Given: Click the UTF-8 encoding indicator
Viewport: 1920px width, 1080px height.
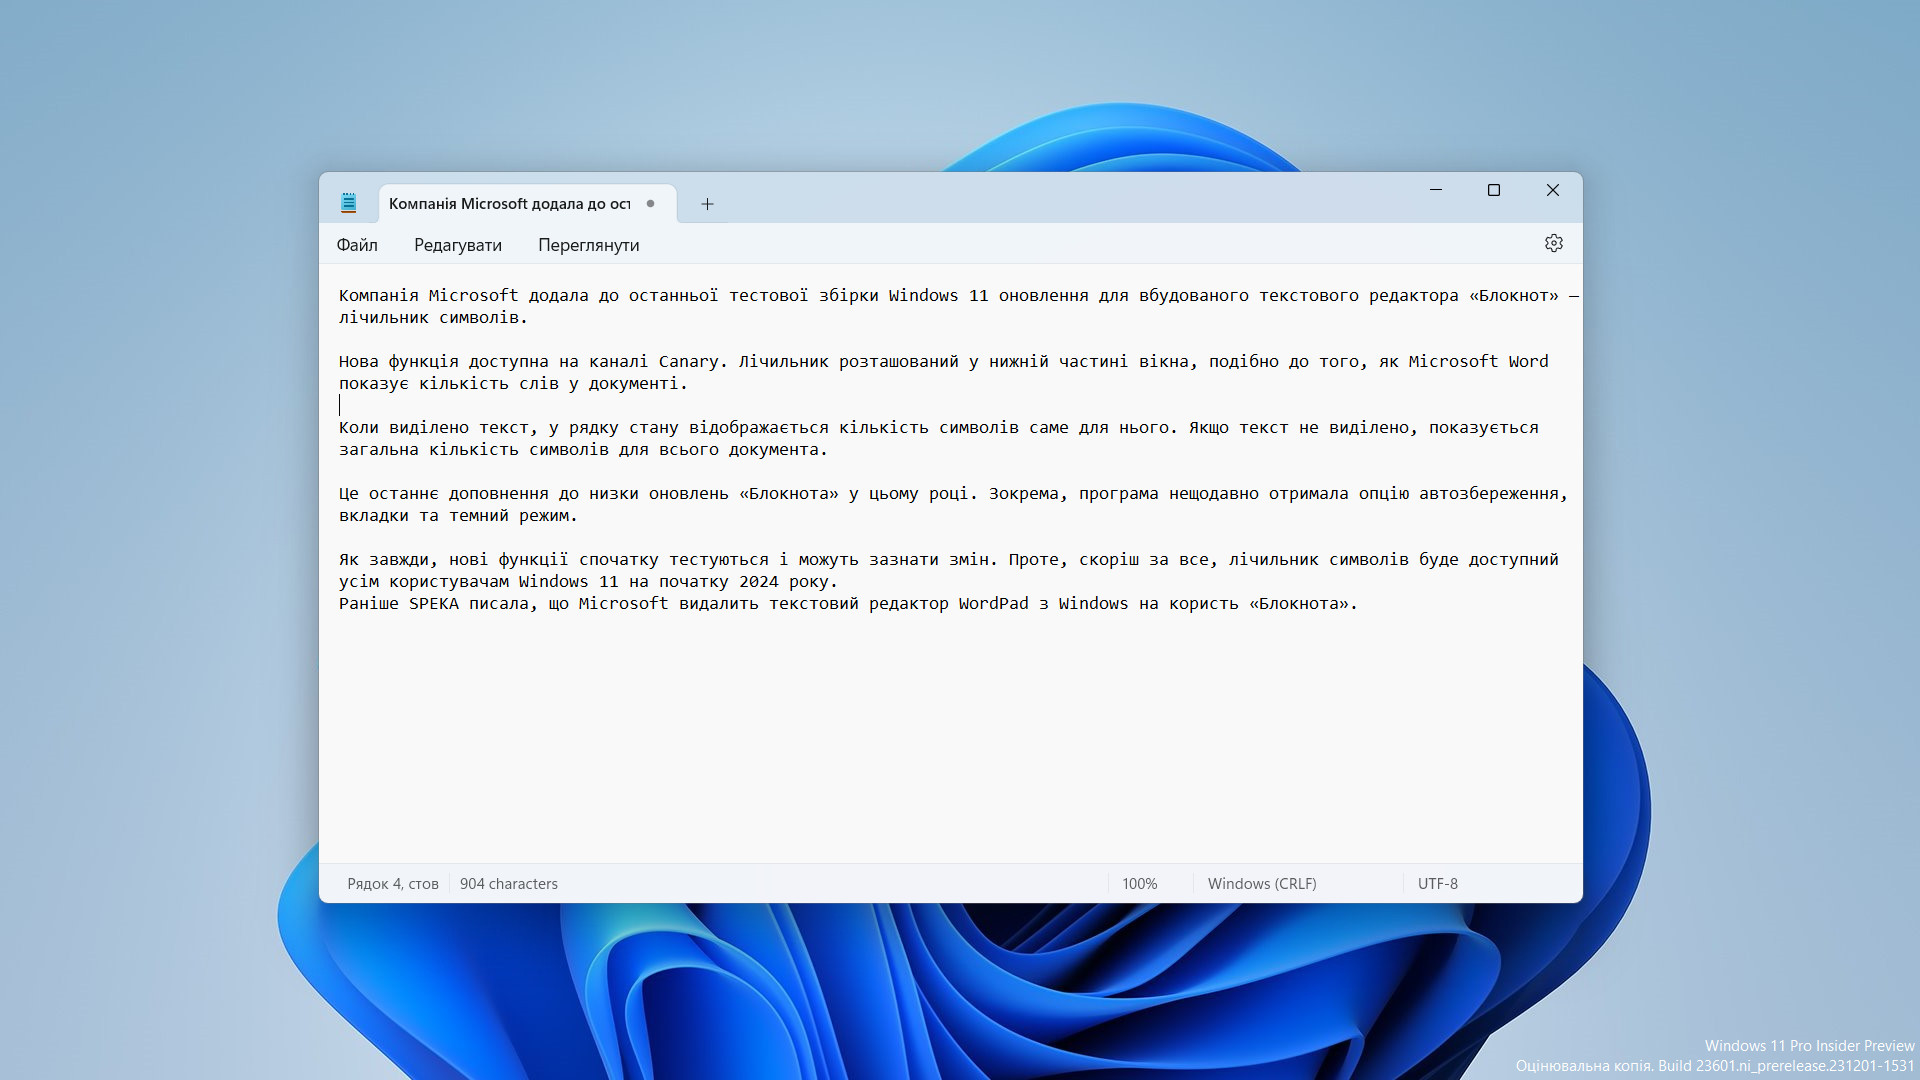Looking at the screenshot, I should [x=1437, y=884].
